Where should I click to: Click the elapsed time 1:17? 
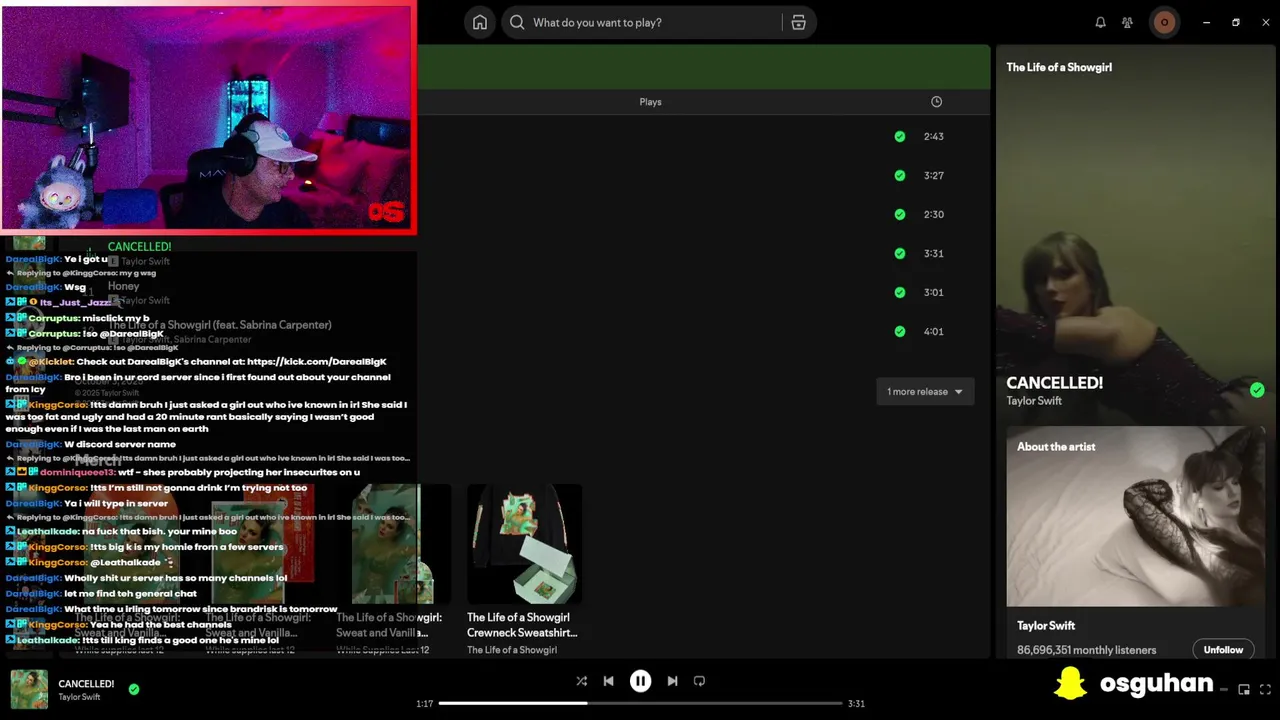(425, 704)
